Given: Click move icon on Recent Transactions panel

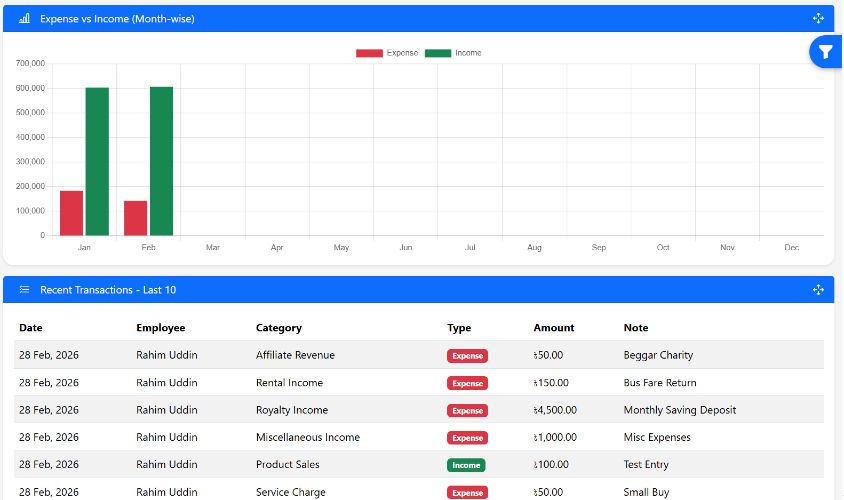Looking at the screenshot, I should pyautogui.click(x=818, y=290).
